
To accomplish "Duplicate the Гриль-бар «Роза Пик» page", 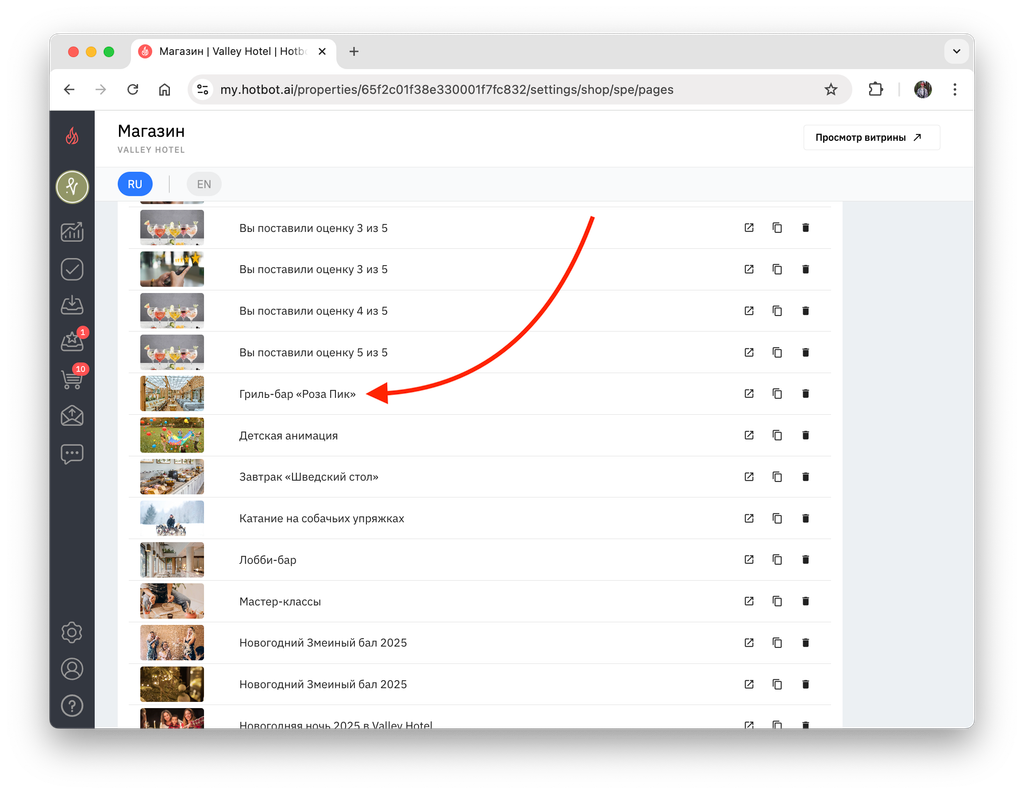I will pos(777,394).
